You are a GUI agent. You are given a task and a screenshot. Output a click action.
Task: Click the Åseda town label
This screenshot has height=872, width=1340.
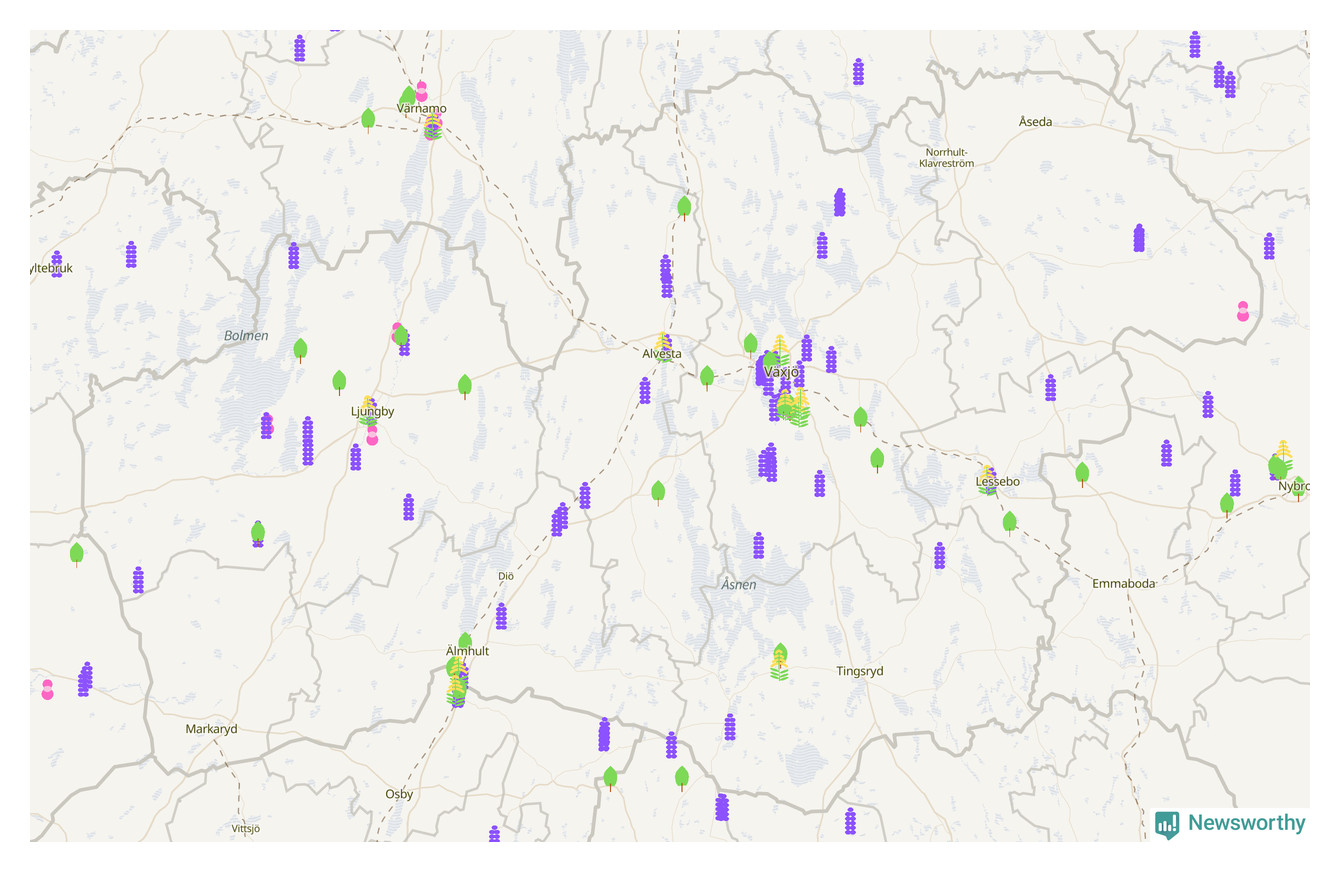[1035, 121]
